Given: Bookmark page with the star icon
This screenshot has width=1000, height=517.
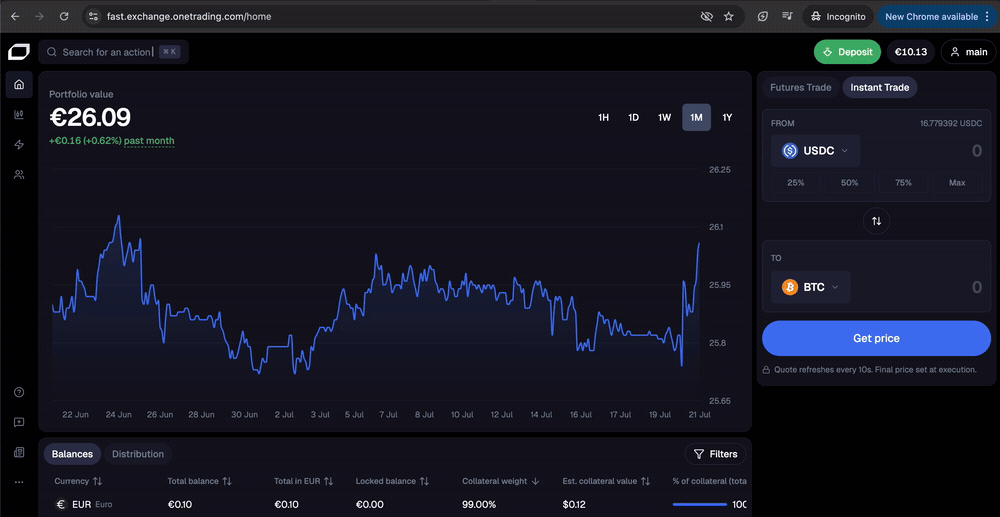Looking at the screenshot, I should click(729, 17).
